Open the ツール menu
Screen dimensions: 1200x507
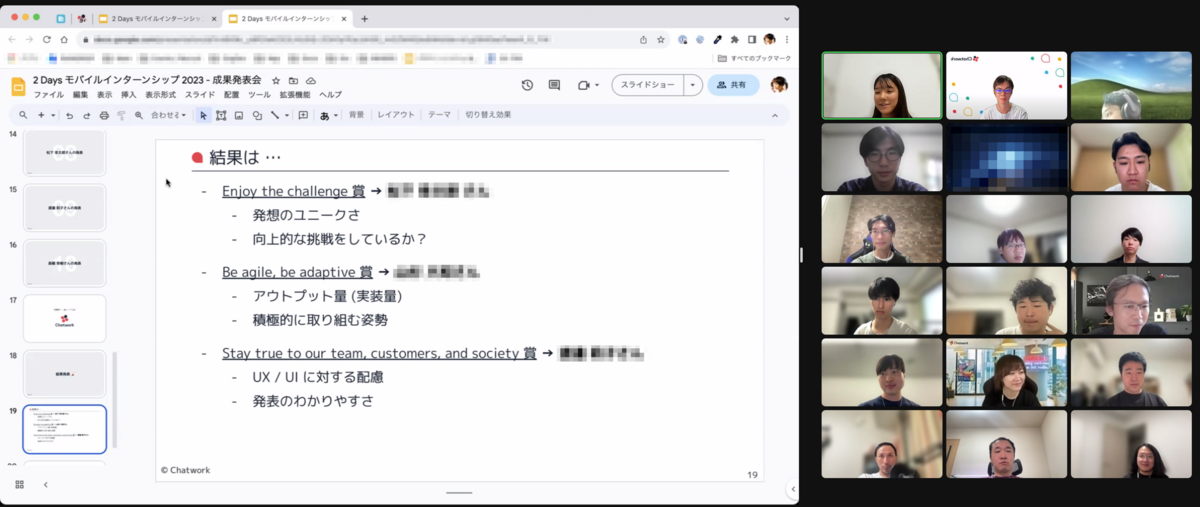coord(259,95)
